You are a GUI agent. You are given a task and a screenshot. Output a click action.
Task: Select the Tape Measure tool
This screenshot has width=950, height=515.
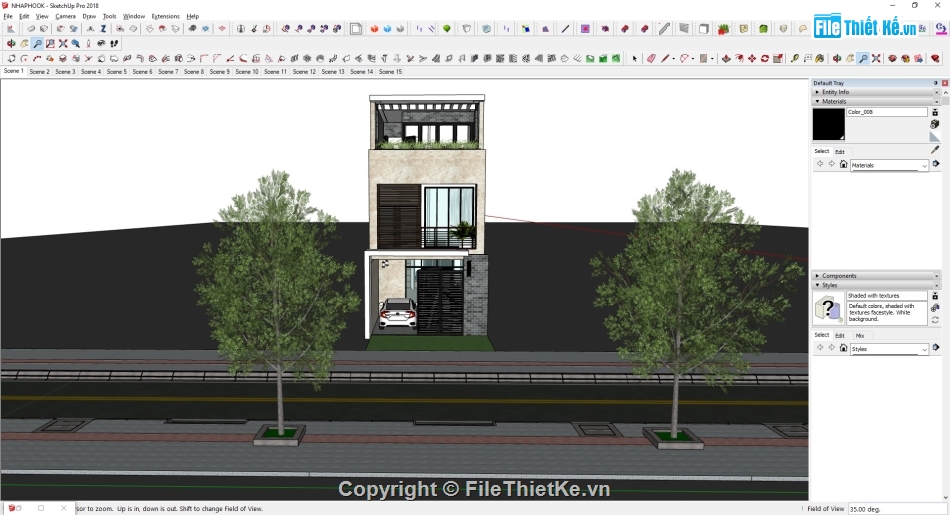pyautogui.click(x=794, y=58)
